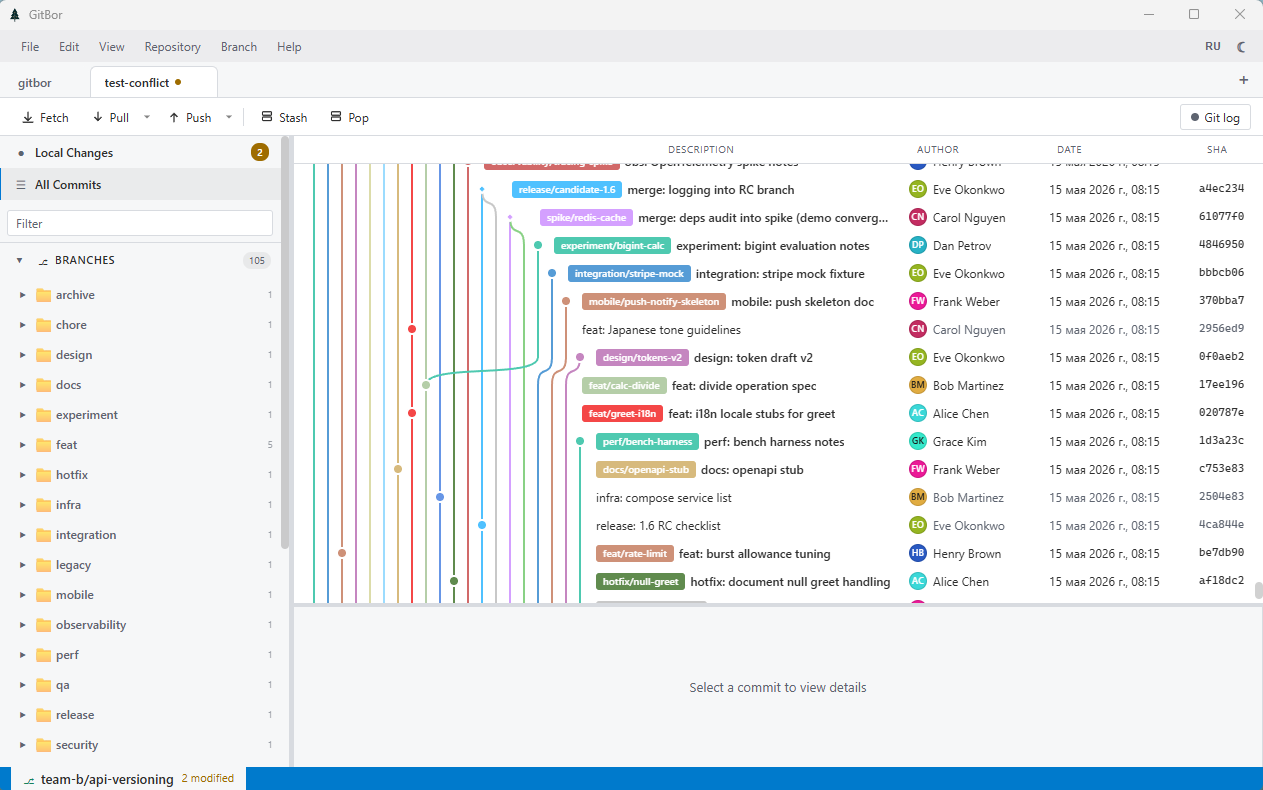The height and width of the screenshot is (790, 1263).
Task: Click the Pull arrow icon
Action: coord(98,118)
